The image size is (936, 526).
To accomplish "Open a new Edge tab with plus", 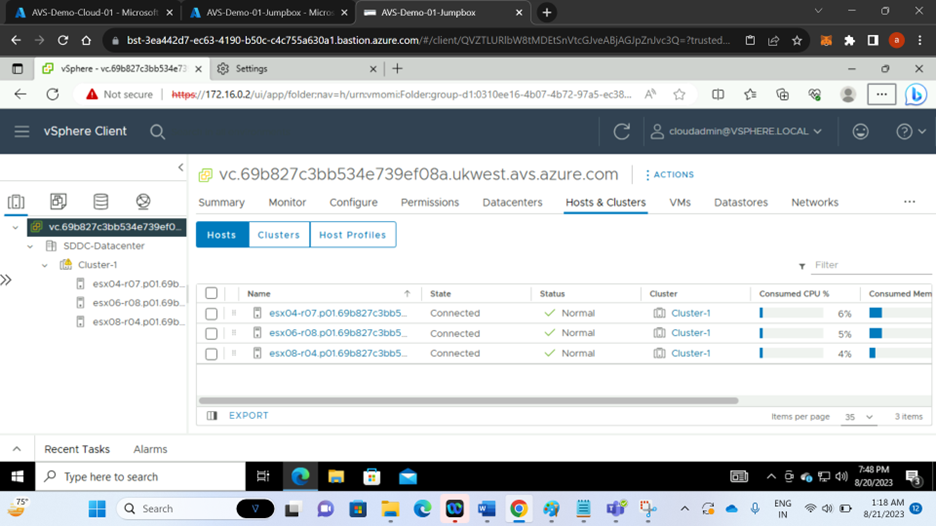I will [x=397, y=69].
